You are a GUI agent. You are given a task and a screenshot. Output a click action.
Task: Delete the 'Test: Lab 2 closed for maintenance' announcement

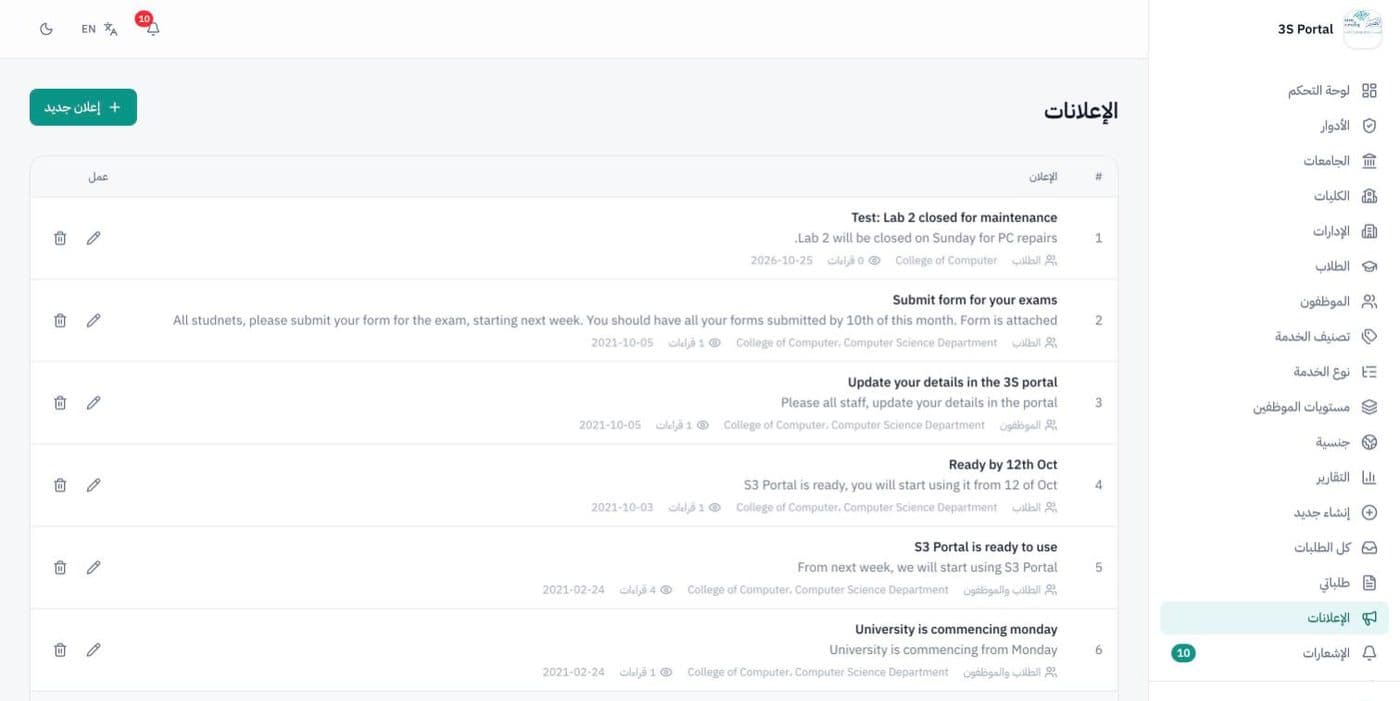(60, 238)
